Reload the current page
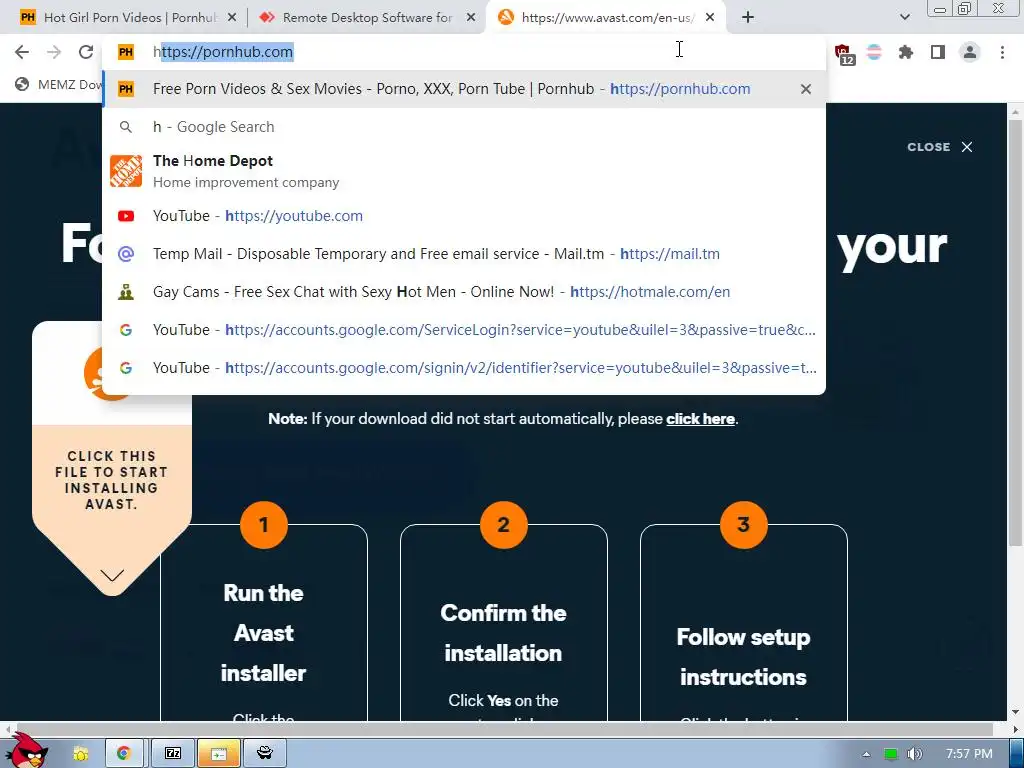Screen dimensions: 1024x768 click(x=86, y=52)
